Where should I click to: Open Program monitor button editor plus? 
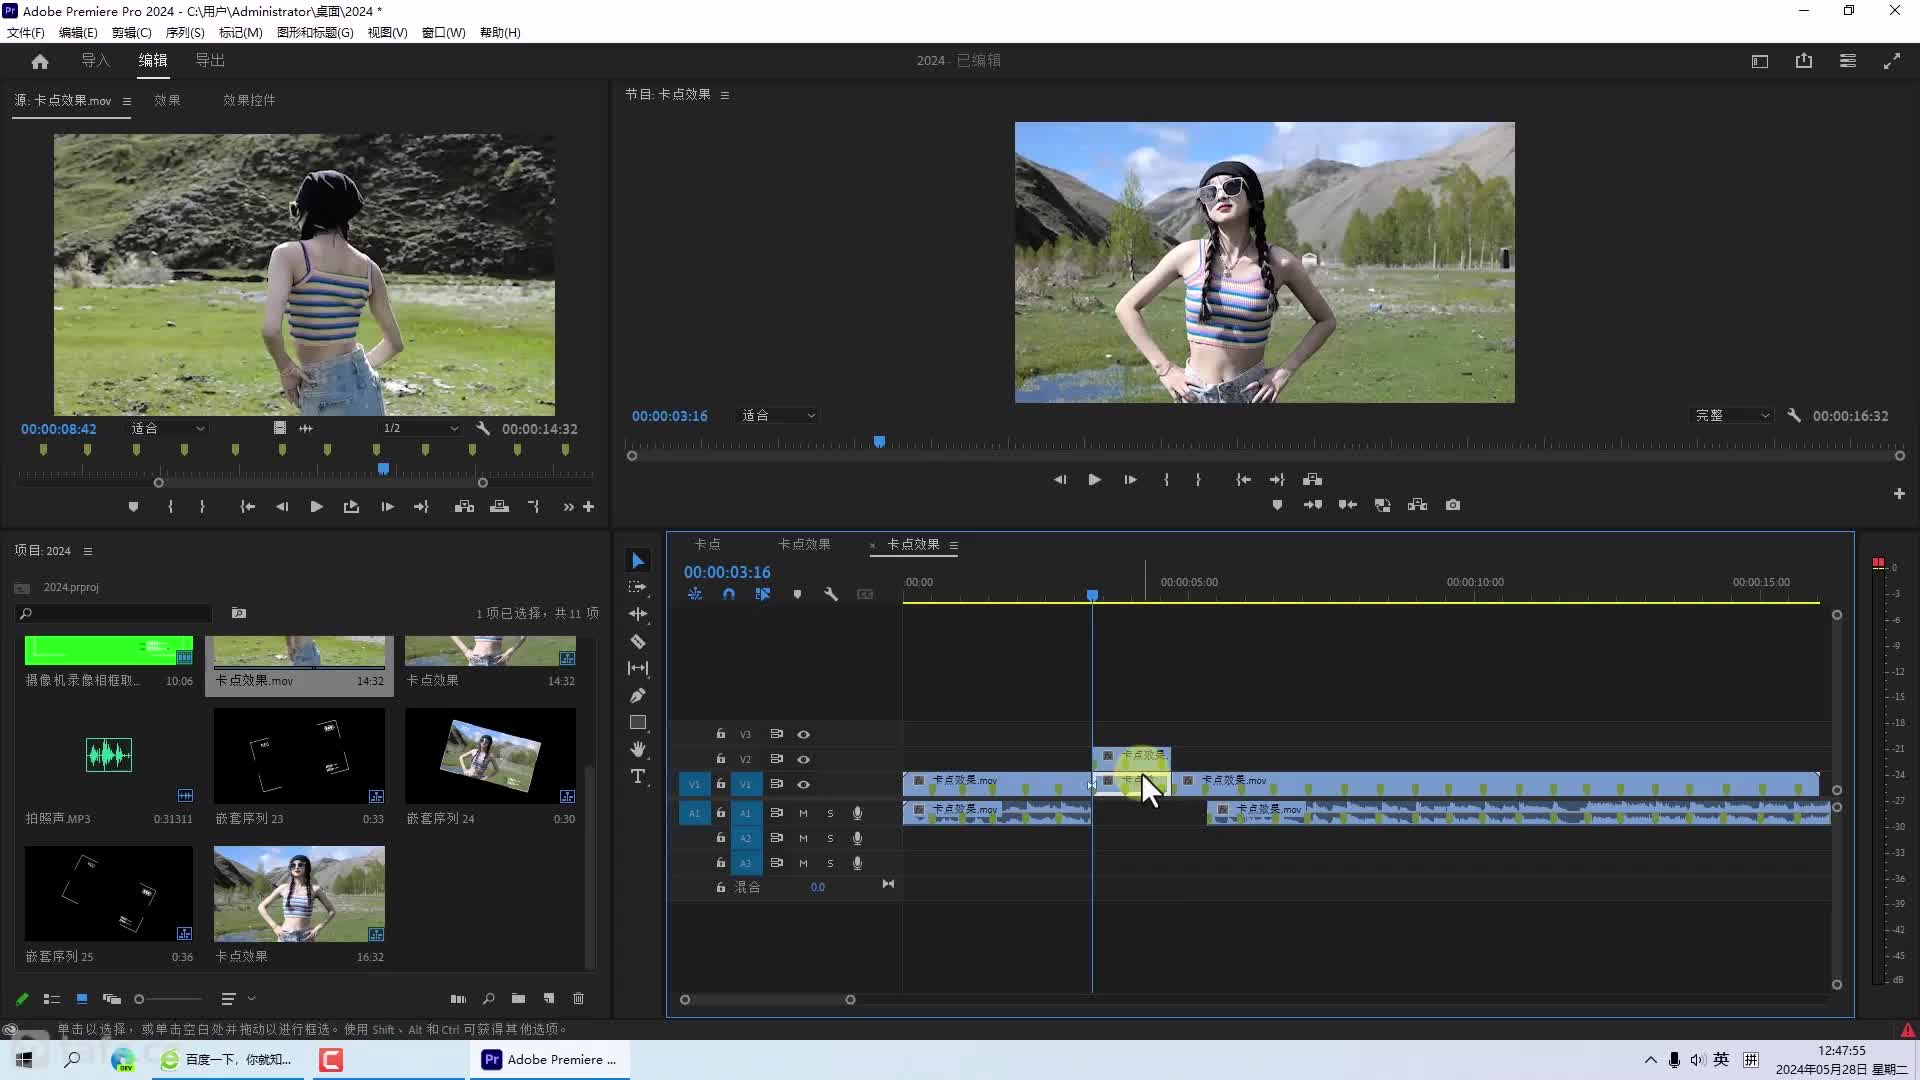[x=1899, y=493]
